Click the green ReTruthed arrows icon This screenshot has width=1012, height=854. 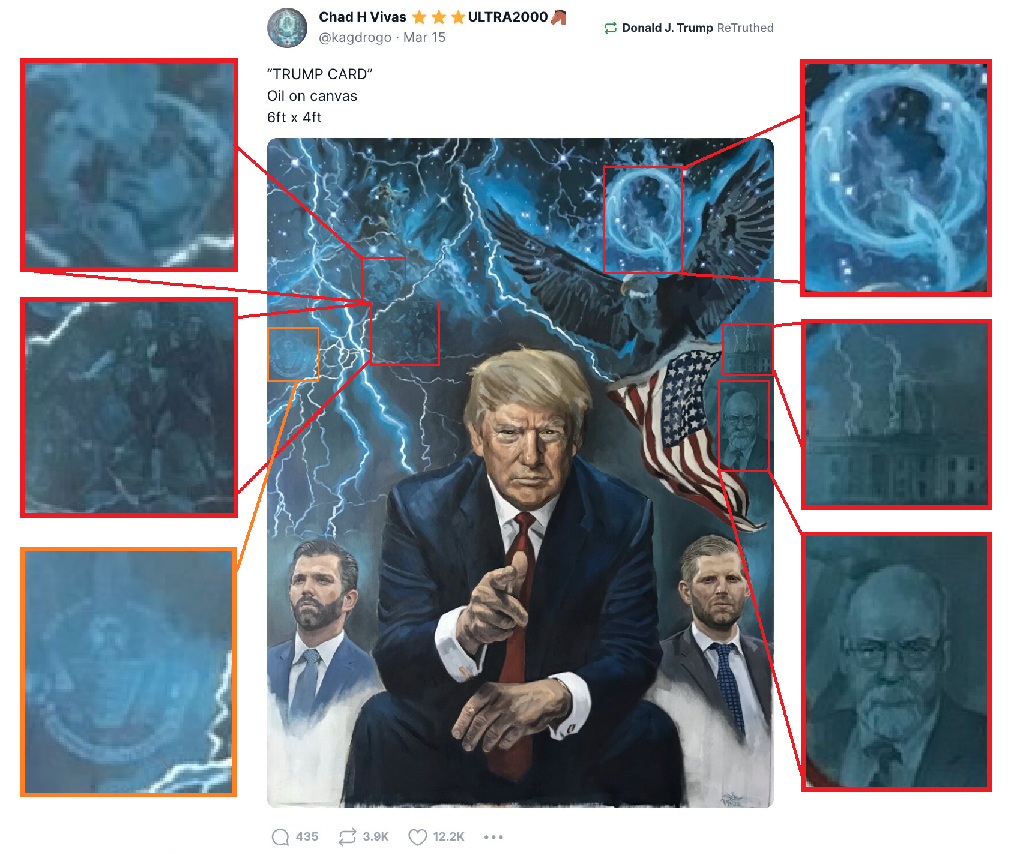611,28
